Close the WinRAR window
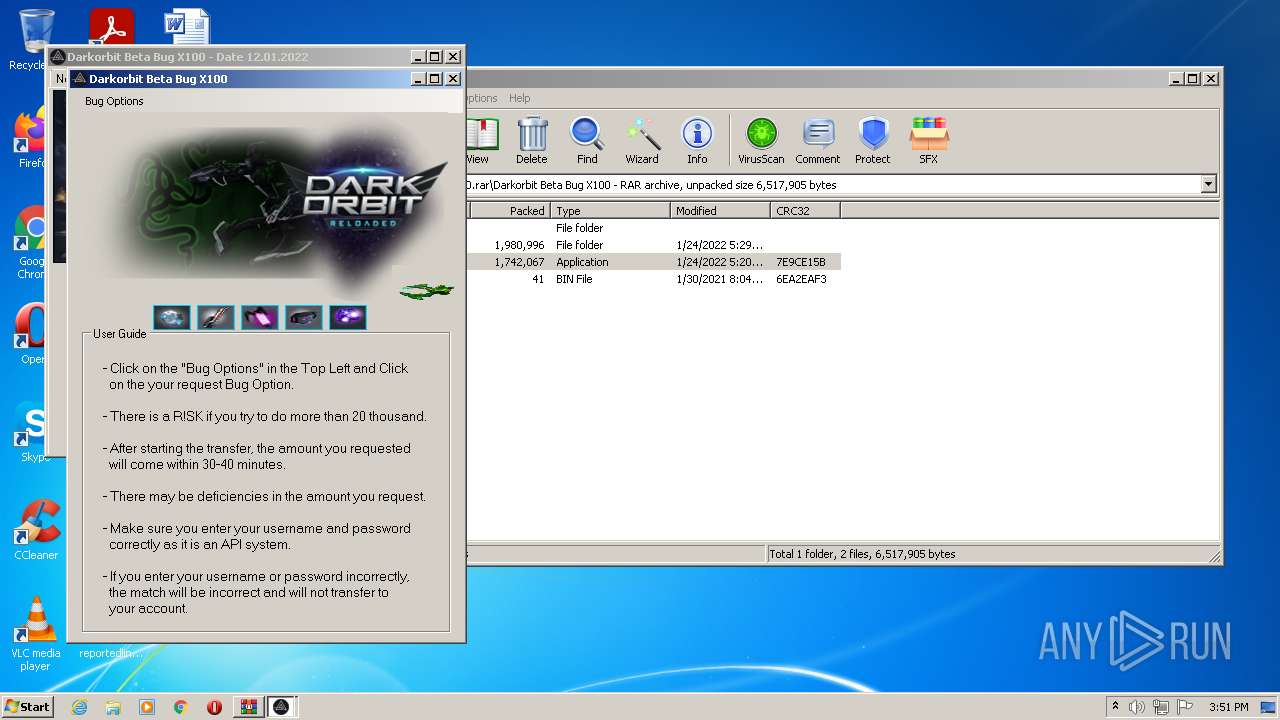 pyautogui.click(x=1211, y=79)
